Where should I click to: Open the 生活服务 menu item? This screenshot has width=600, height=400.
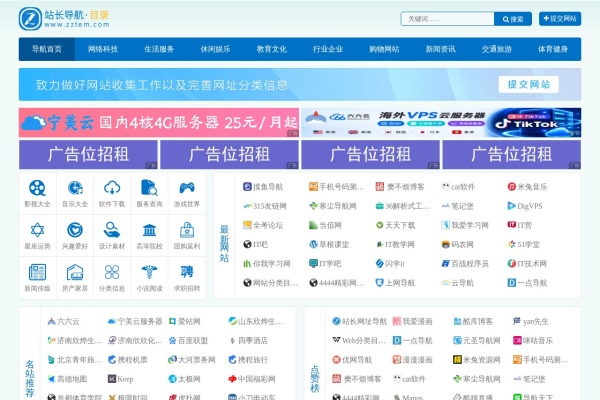pyautogui.click(x=159, y=49)
